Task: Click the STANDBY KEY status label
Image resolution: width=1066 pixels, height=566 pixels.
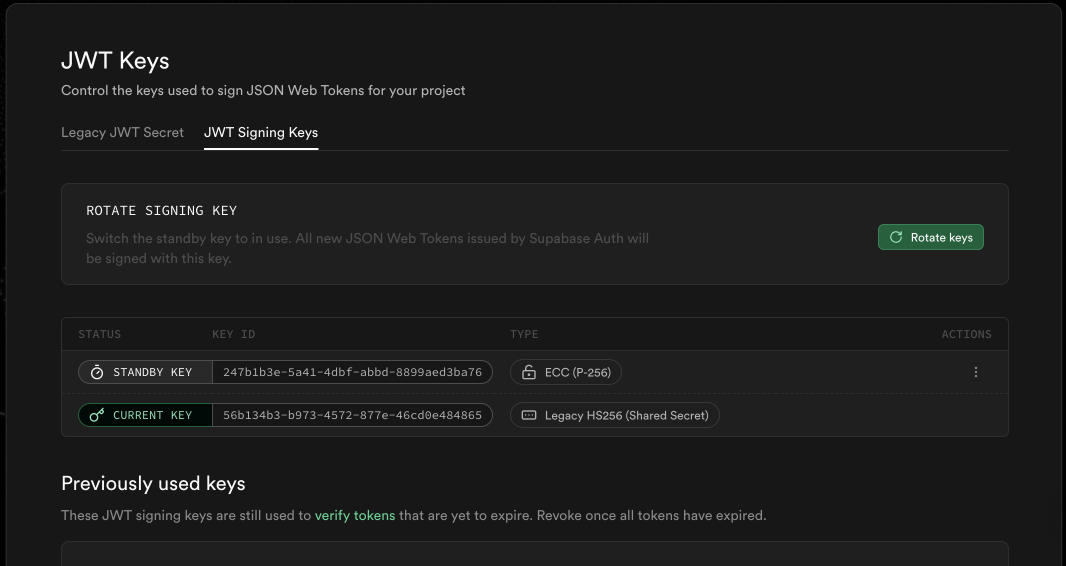Action: pos(152,373)
